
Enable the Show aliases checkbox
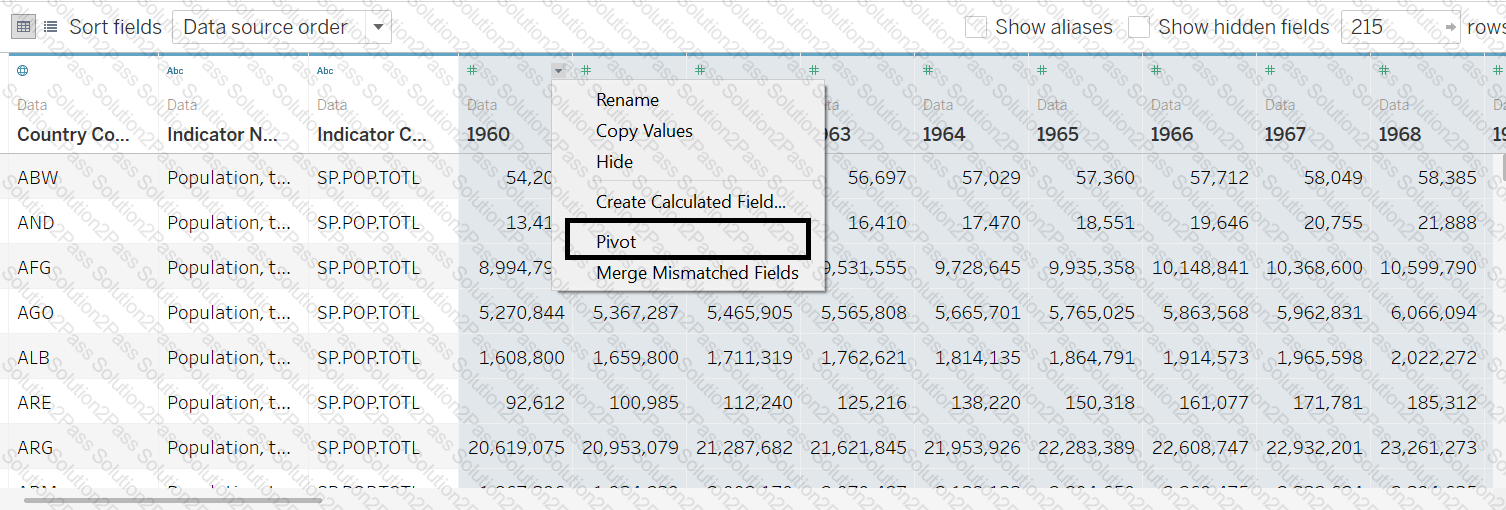pos(976,27)
